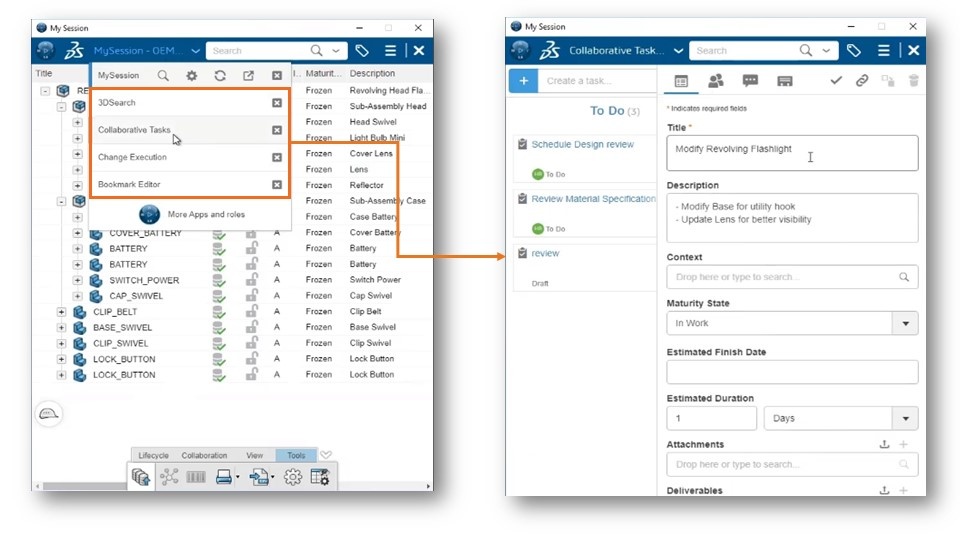Screen dimensions: 960x540
Task: Expand the SWITCH_POWER tree node
Action: tap(77, 280)
